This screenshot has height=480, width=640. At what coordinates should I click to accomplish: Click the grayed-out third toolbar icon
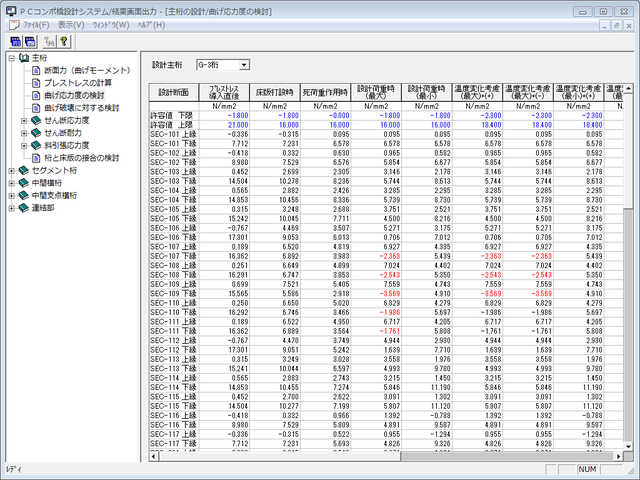click(x=48, y=41)
